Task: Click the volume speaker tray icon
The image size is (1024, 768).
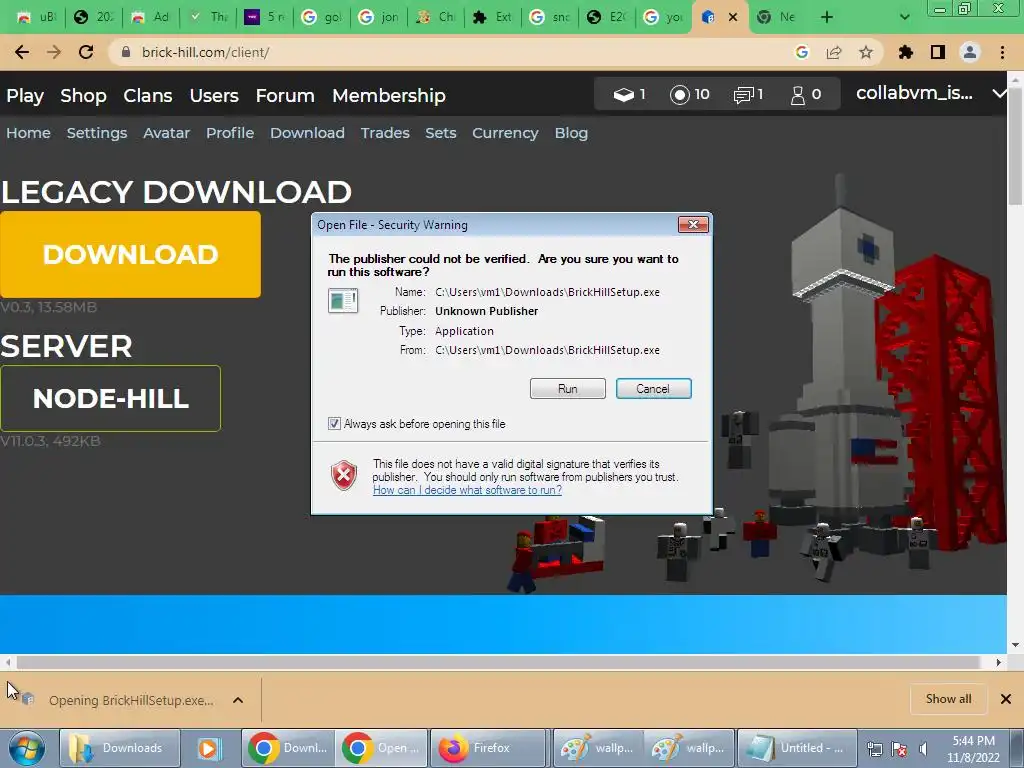Action: (x=923, y=748)
